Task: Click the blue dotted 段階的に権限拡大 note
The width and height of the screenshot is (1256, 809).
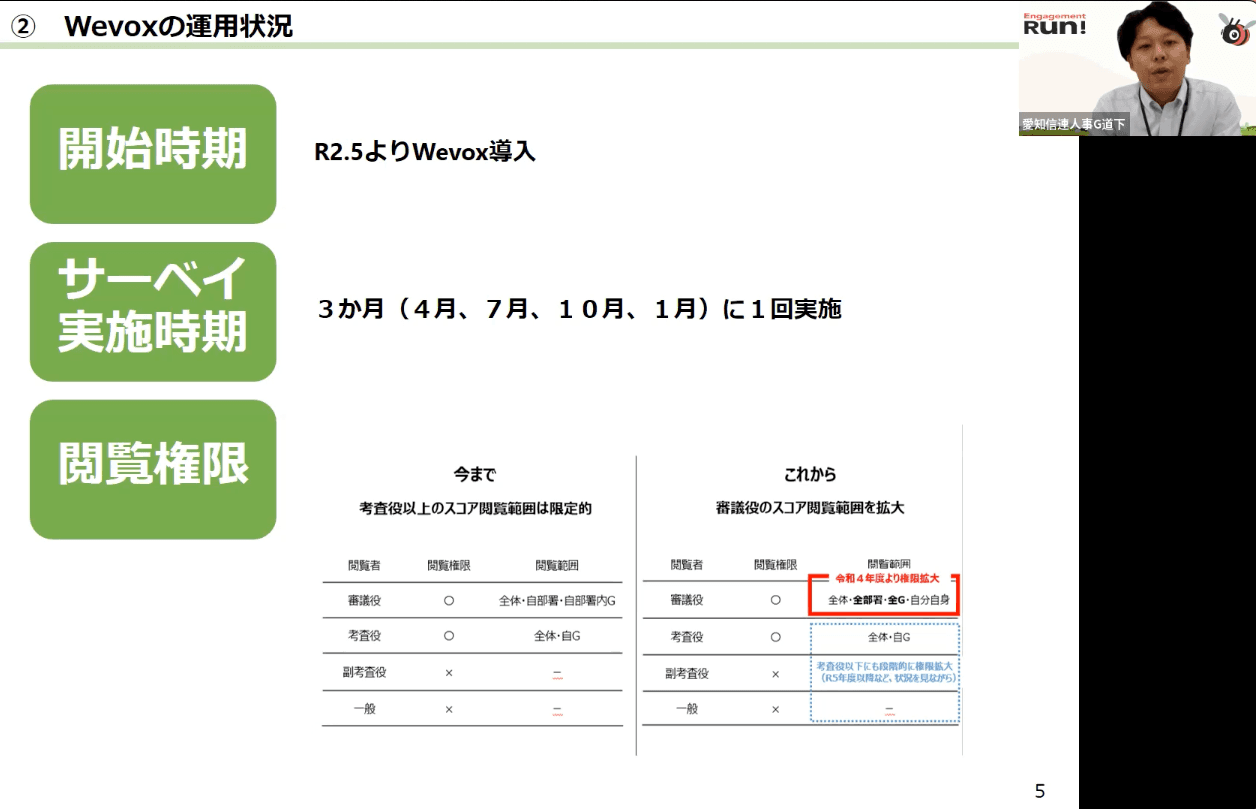Action: tap(885, 672)
